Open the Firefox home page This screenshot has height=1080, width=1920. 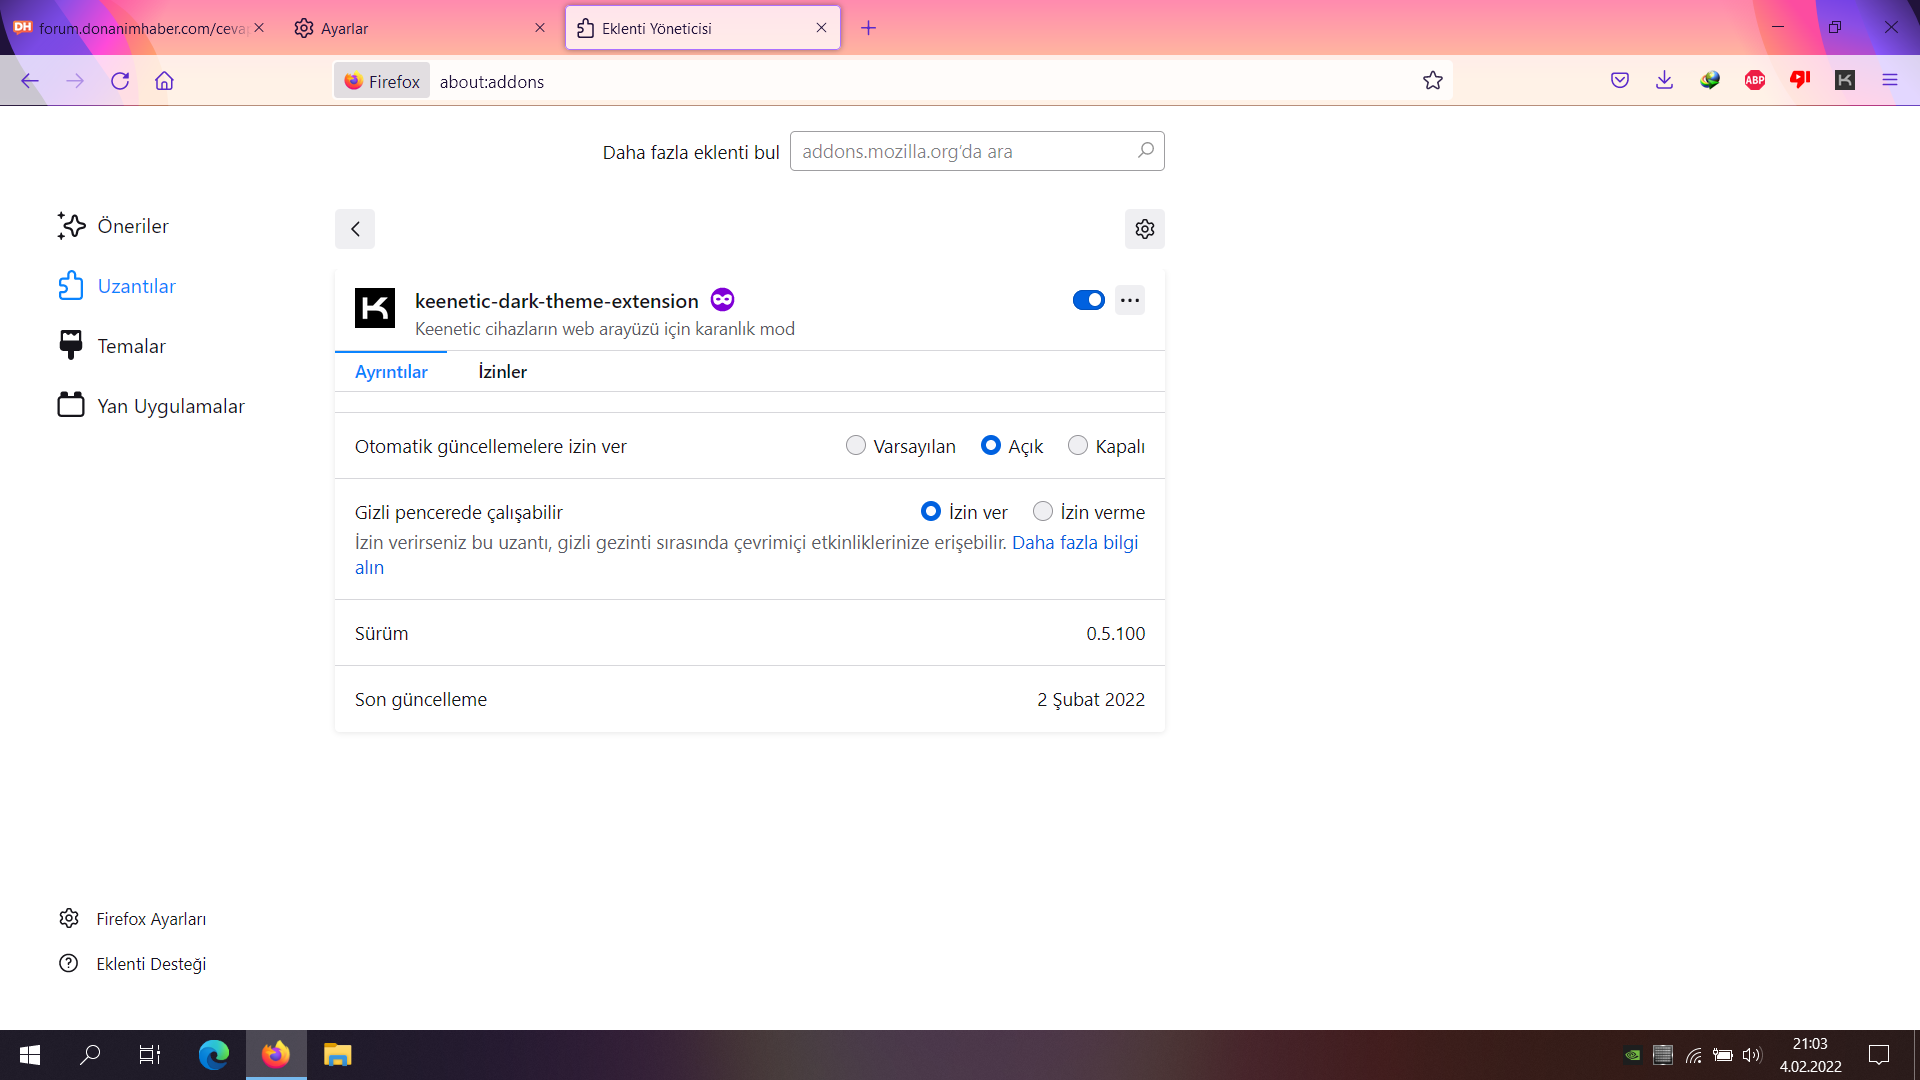[164, 81]
